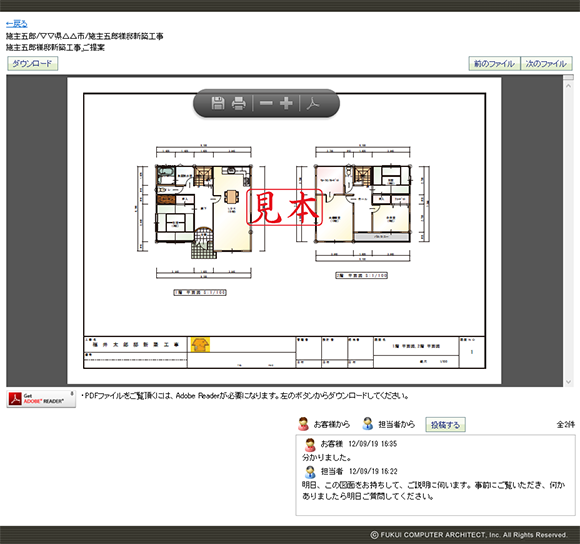Viewport: 580px width, 544px height.
Task: Click the ←戻る back link
Action: pos(17,24)
